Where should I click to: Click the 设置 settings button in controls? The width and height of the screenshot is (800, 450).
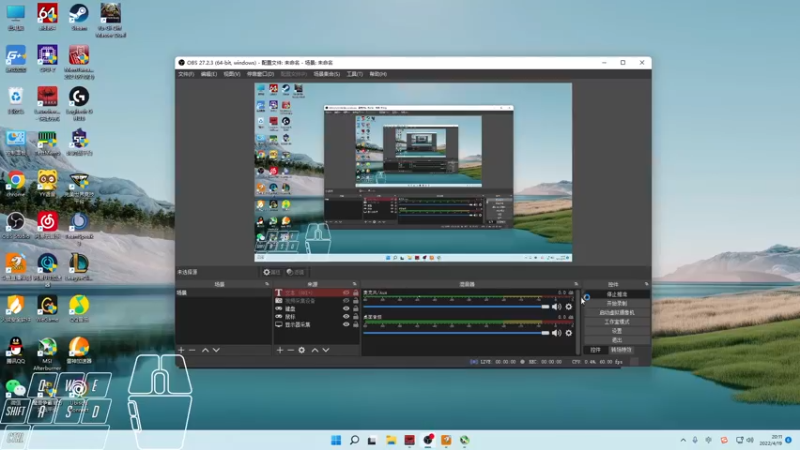[617, 331]
